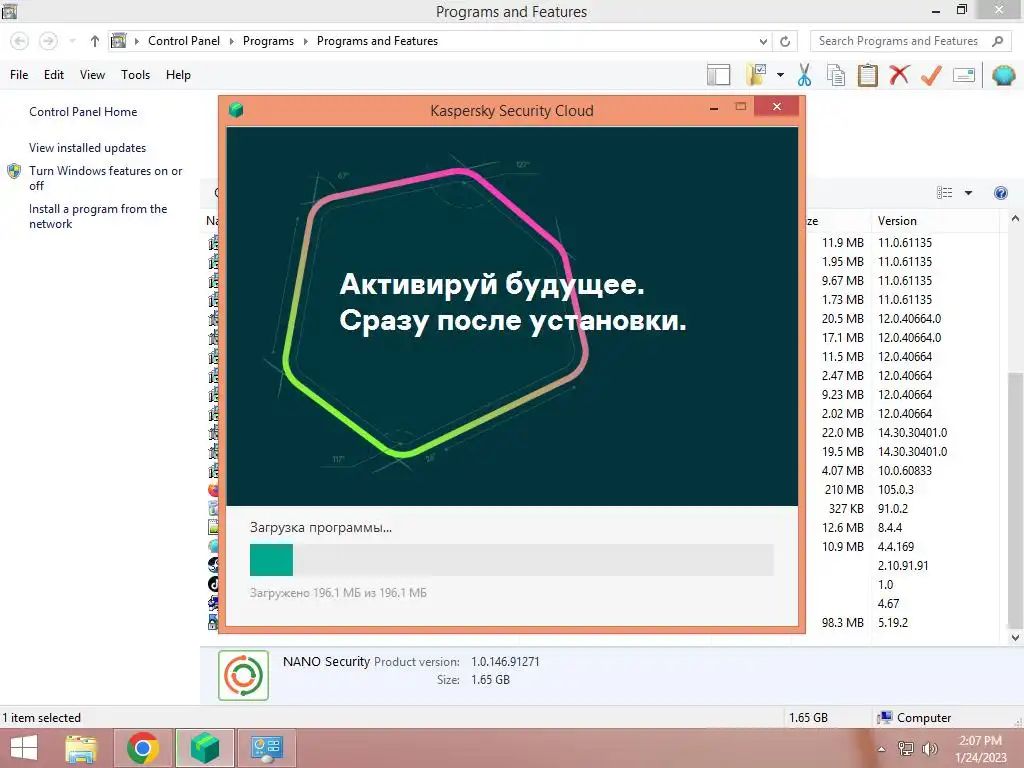This screenshot has width=1024, height=768.
Task: Select version 5.19.2 row
Action: click(893, 623)
